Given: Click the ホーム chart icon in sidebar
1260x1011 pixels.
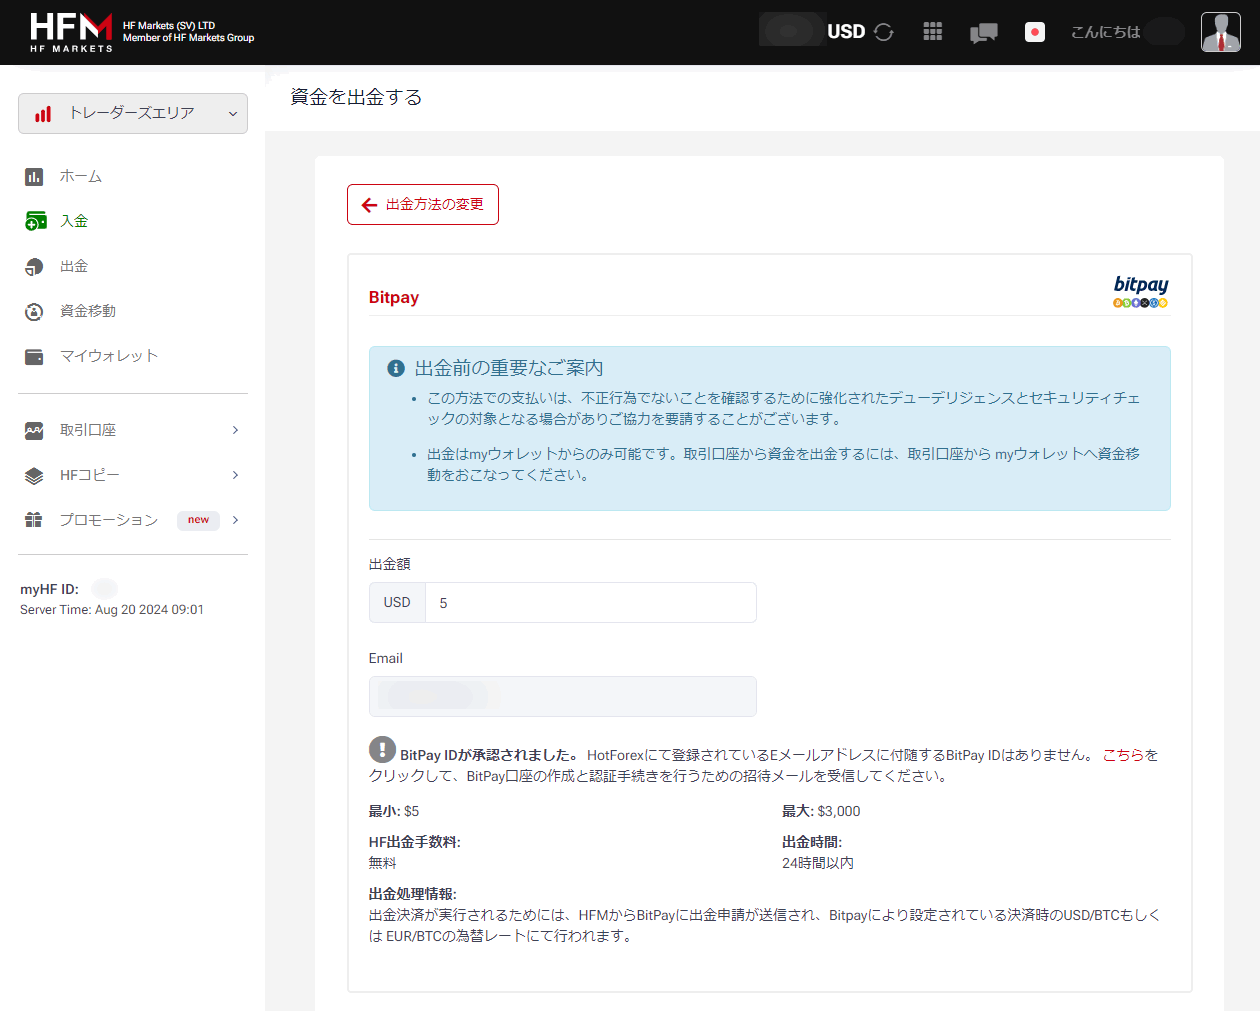Looking at the screenshot, I should [x=34, y=177].
